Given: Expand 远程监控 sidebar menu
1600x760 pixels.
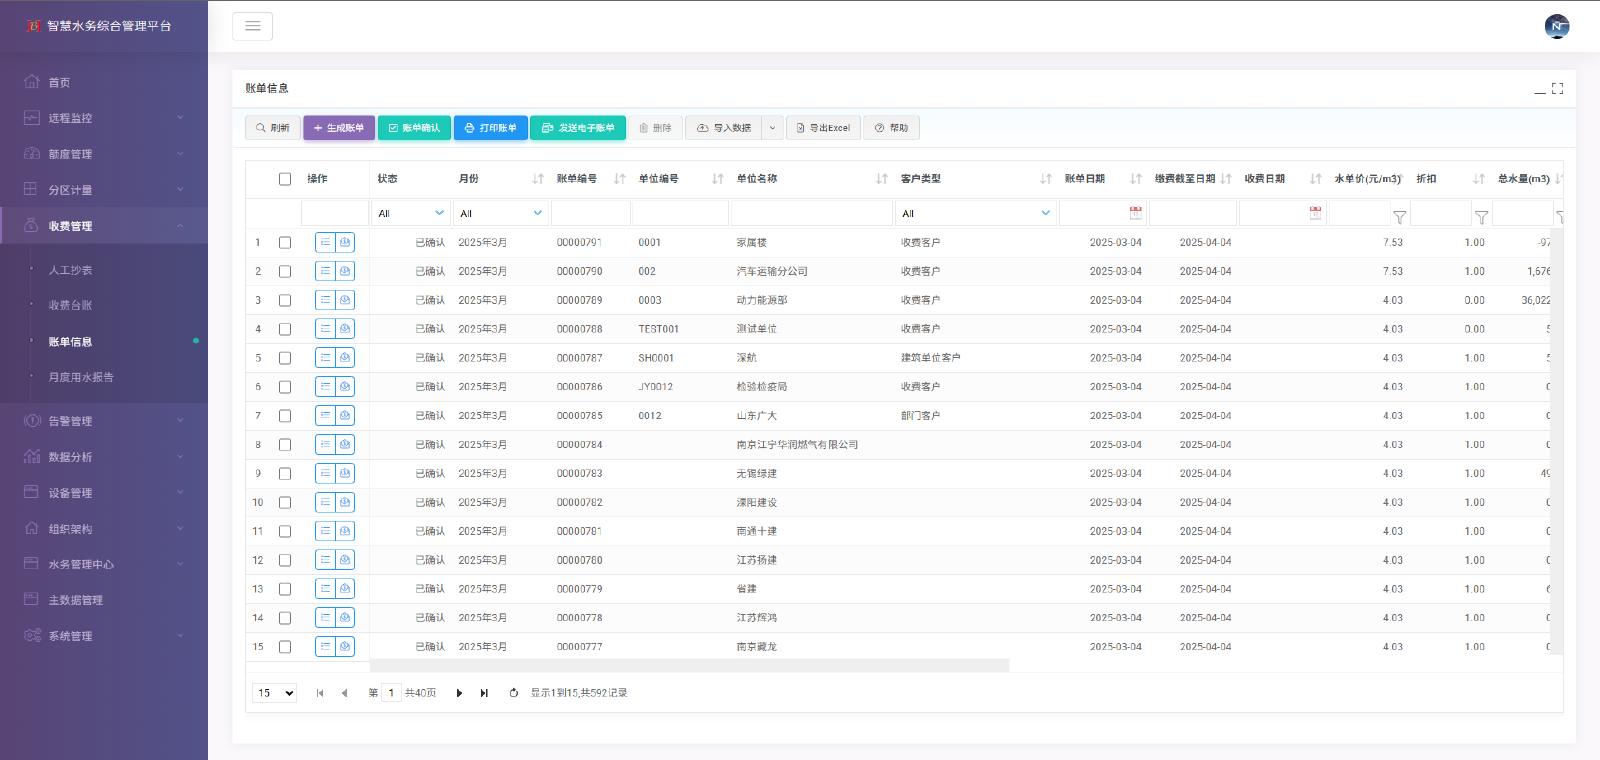Looking at the screenshot, I should point(104,118).
